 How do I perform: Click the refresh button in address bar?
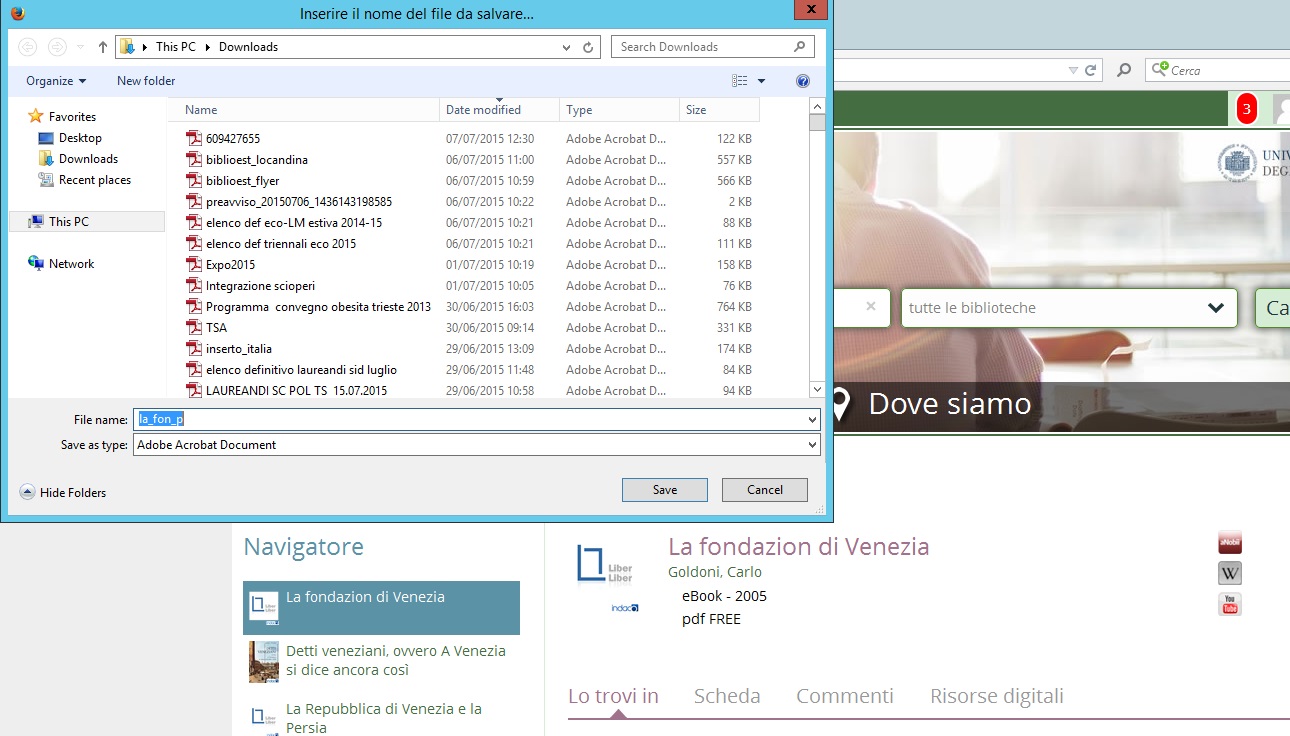[589, 47]
